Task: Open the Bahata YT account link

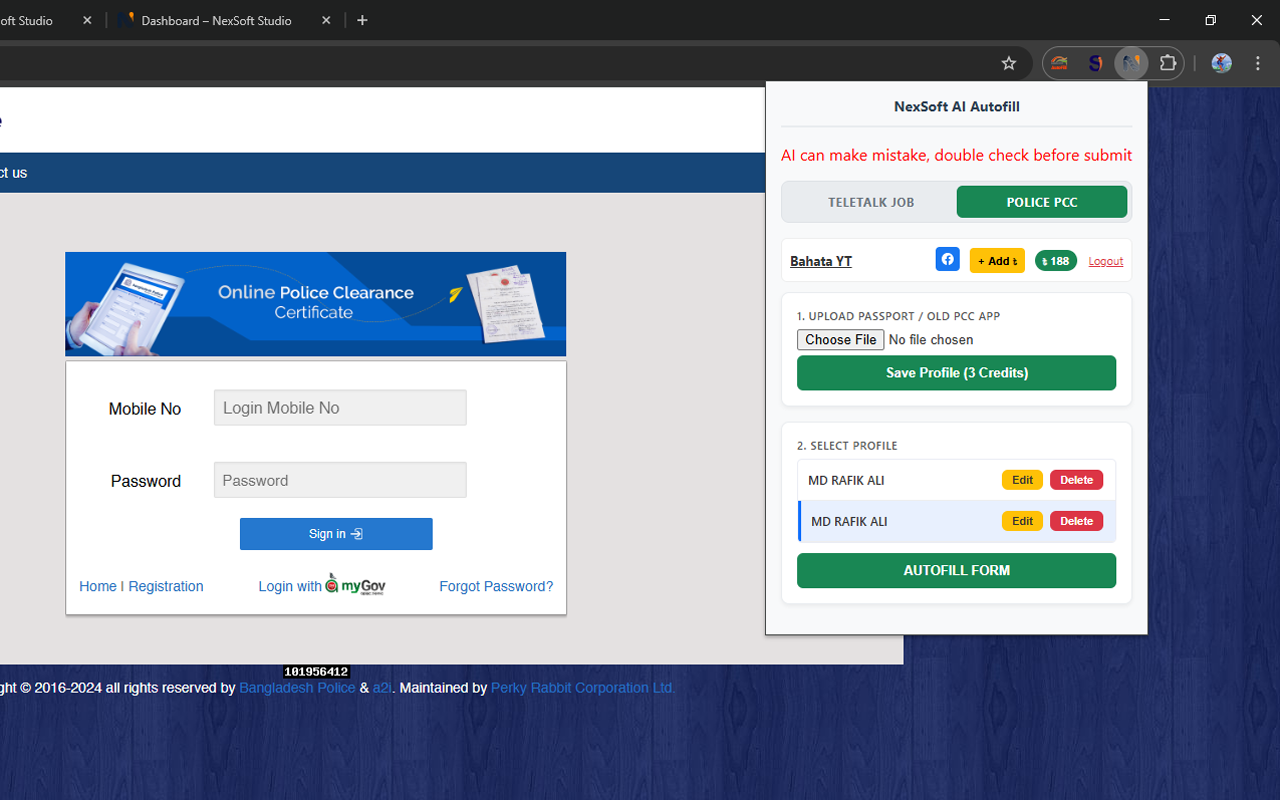Action: (x=821, y=261)
